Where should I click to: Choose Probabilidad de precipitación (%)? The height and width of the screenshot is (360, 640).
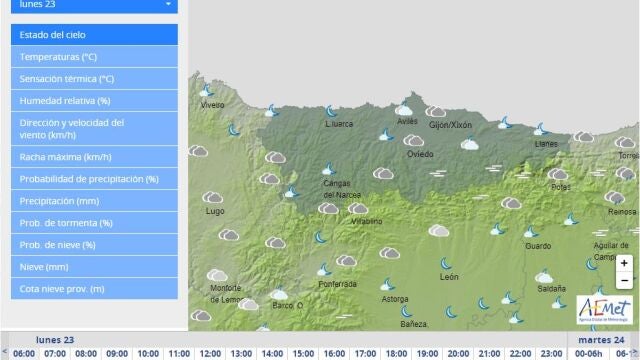[94, 179]
